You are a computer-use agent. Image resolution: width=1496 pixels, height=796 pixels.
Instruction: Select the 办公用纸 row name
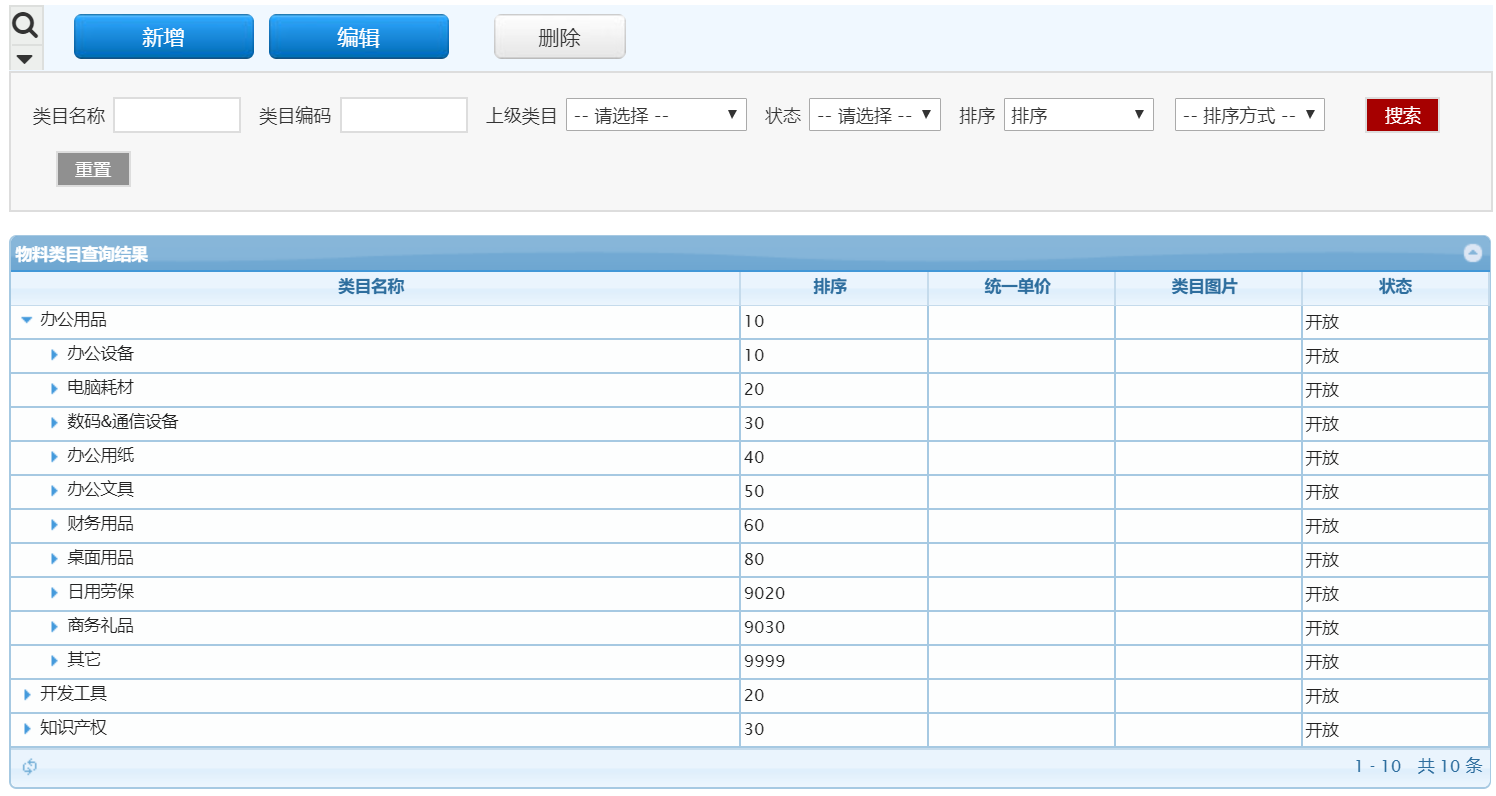tap(100, 456)
